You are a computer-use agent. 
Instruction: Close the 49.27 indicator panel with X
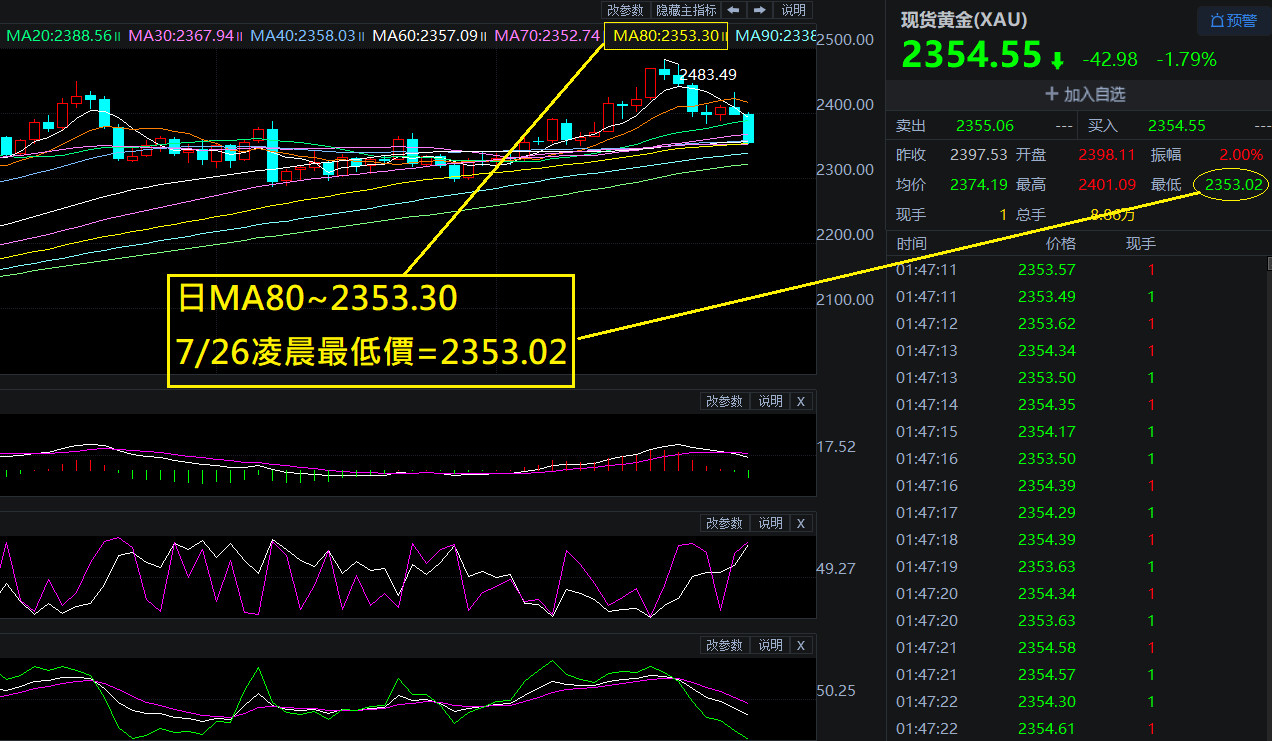click(x=801, y=523)
